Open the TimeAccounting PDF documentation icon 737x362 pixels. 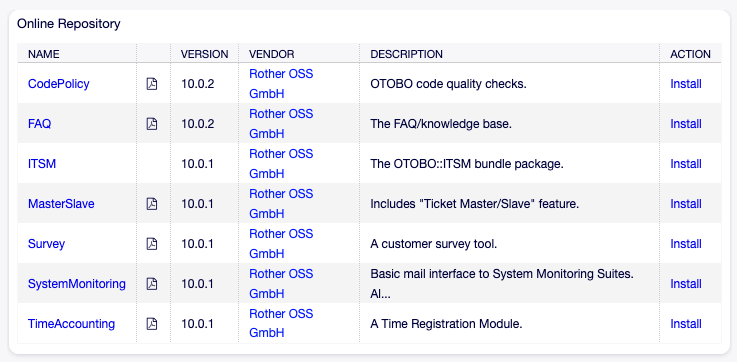152,324
